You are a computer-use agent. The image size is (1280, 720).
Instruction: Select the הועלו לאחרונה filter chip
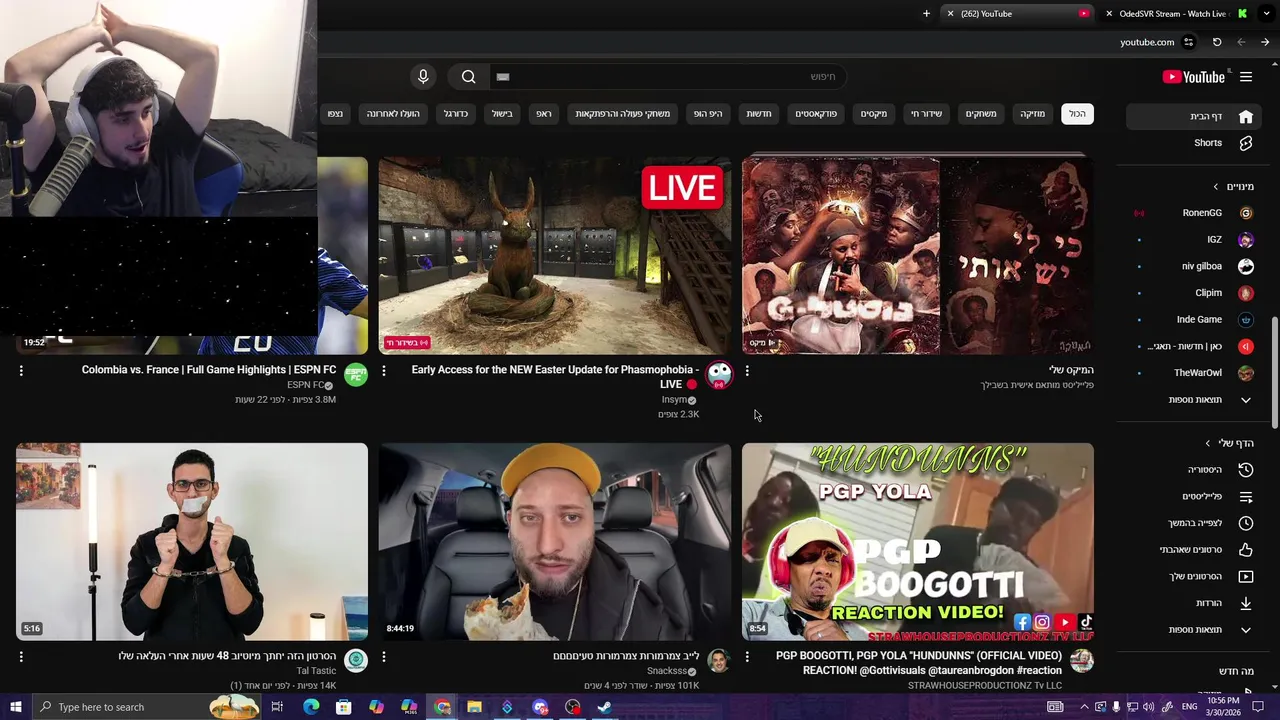point(393,114)
